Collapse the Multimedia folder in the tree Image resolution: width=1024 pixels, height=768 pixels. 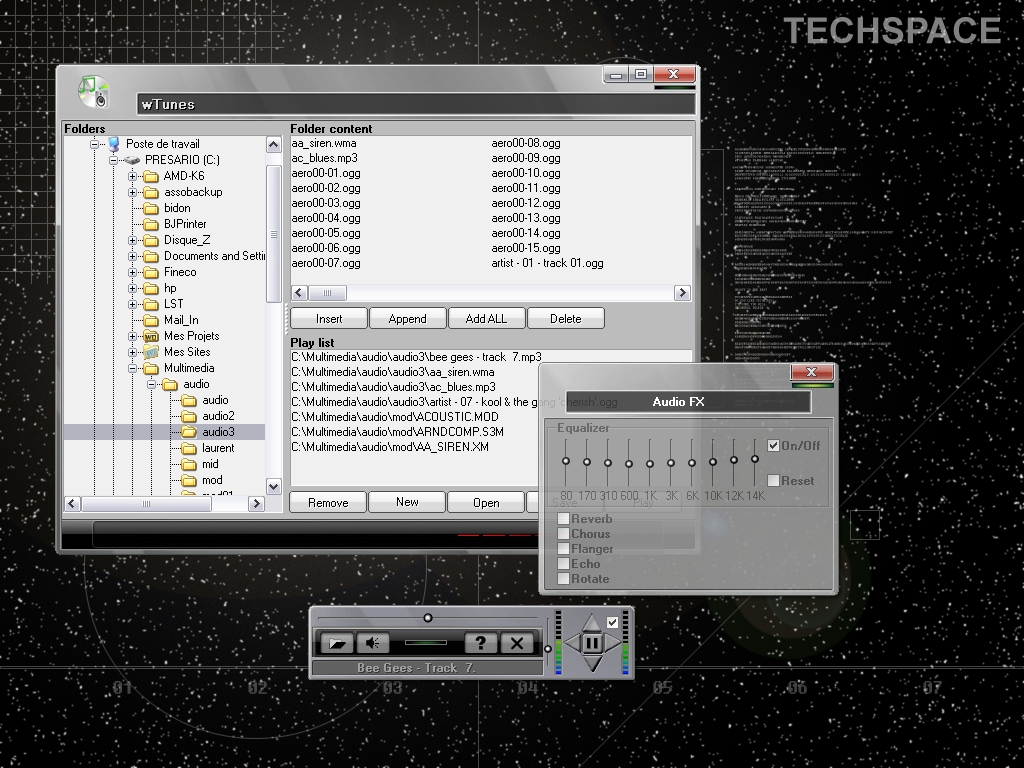tap(133, 368)
